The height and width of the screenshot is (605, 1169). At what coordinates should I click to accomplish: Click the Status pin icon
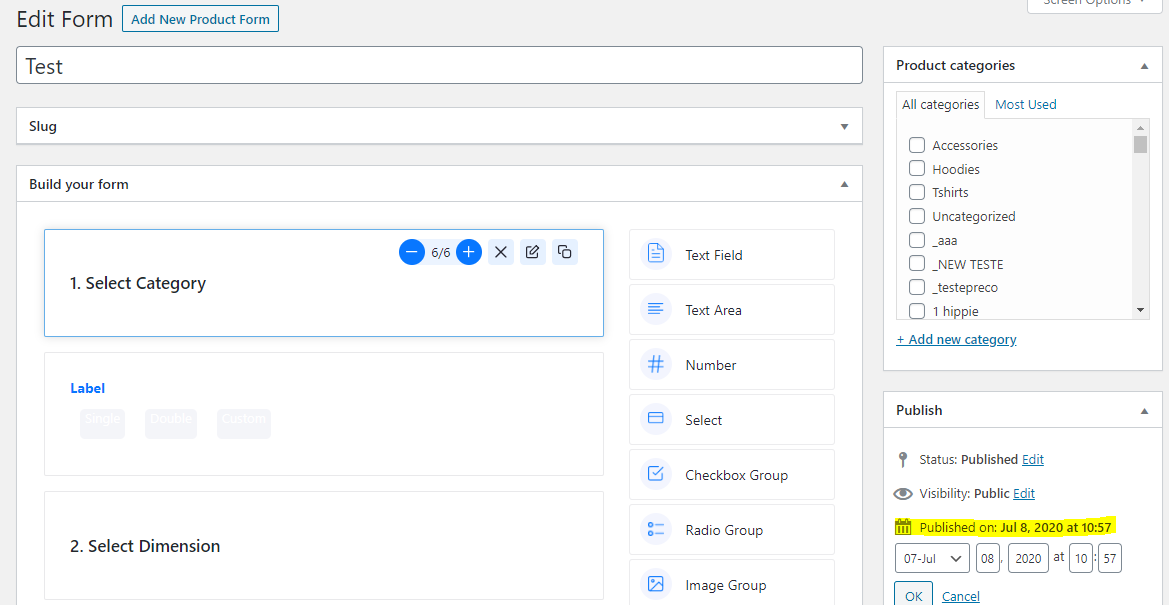[x=903, y=459]
